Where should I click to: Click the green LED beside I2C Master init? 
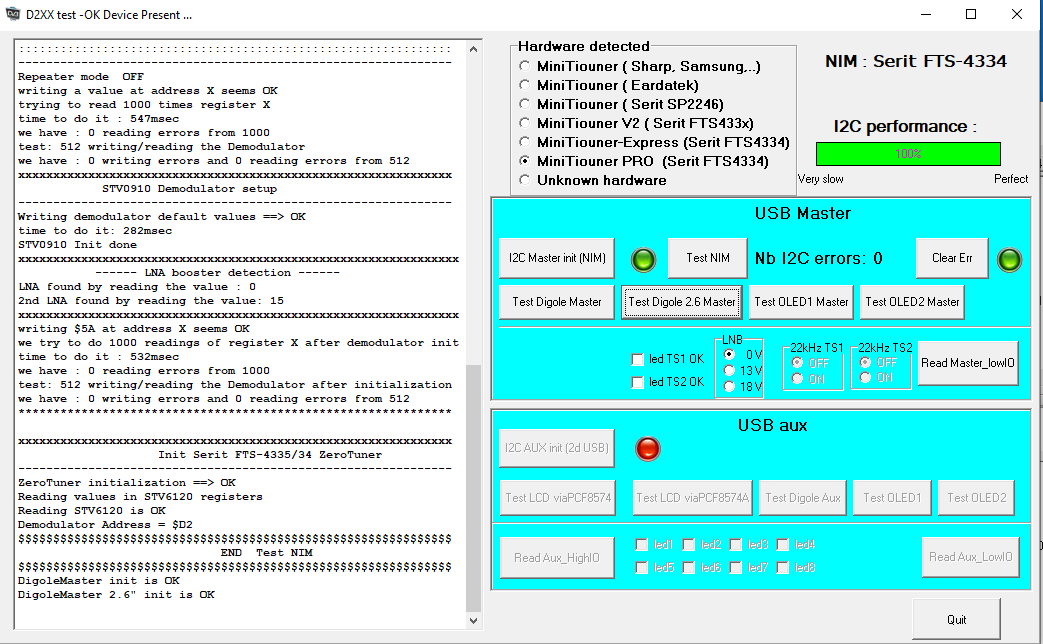pyautogui.click(x=643, y=259)
